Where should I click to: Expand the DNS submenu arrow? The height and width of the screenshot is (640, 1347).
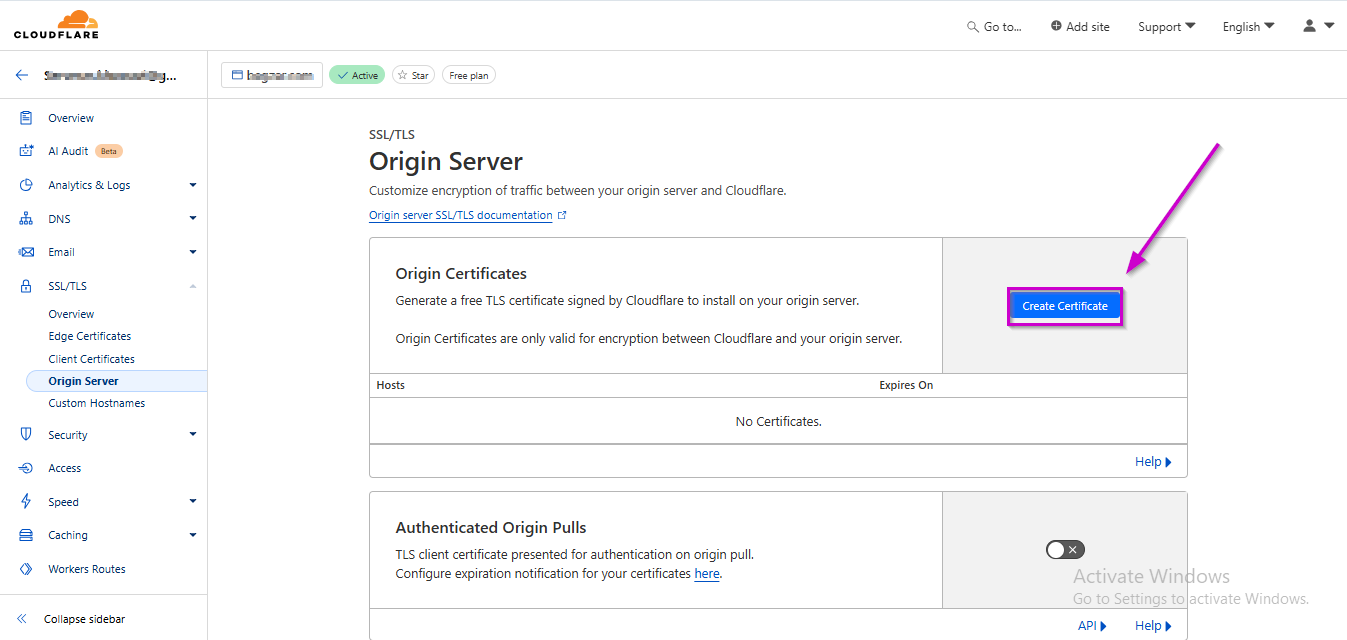click(x=193, y=218)
